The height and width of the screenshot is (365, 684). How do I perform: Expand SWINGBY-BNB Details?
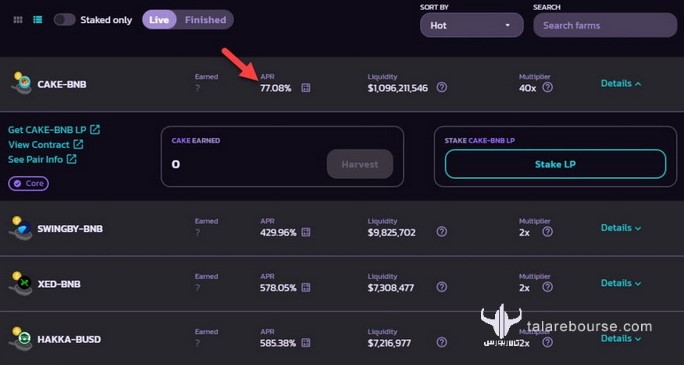(621, 228)
